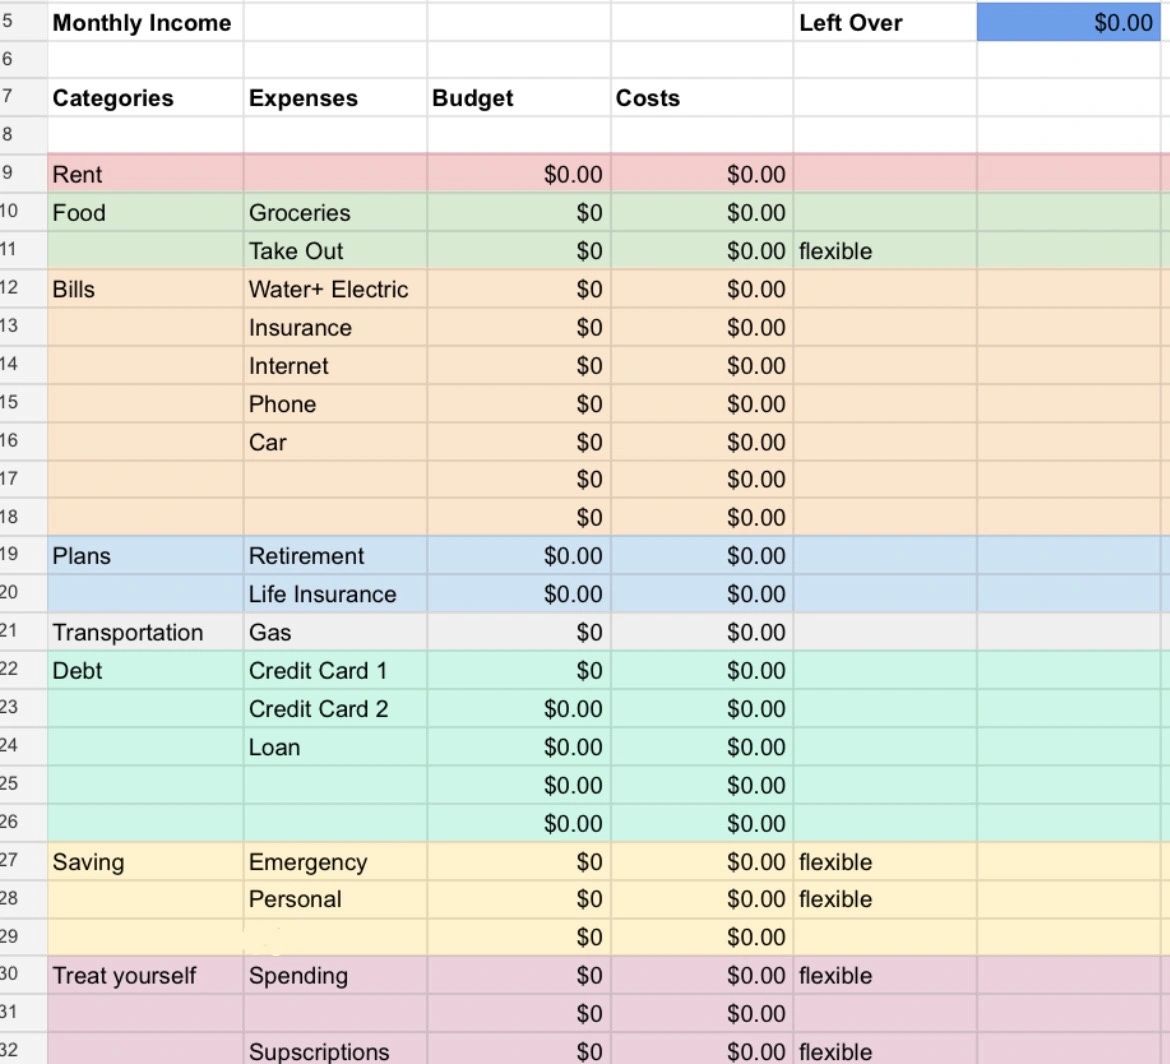Viewport: 1170px width, 1064px height.
Task: Click the Retirement expense cell
Action: pos(335,555)
